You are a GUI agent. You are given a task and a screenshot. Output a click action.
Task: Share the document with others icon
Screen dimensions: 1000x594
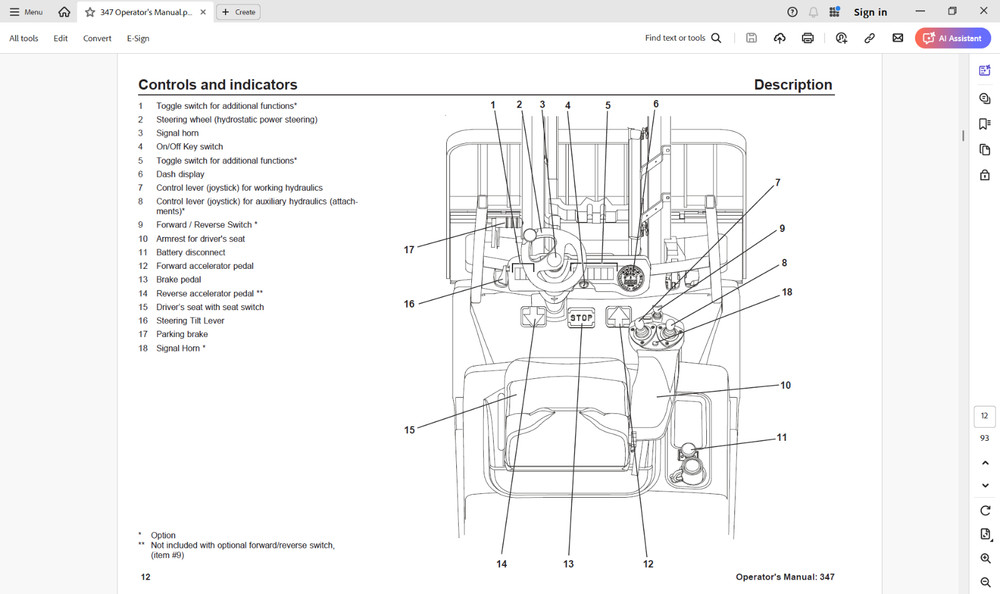[x=841, y=38]
